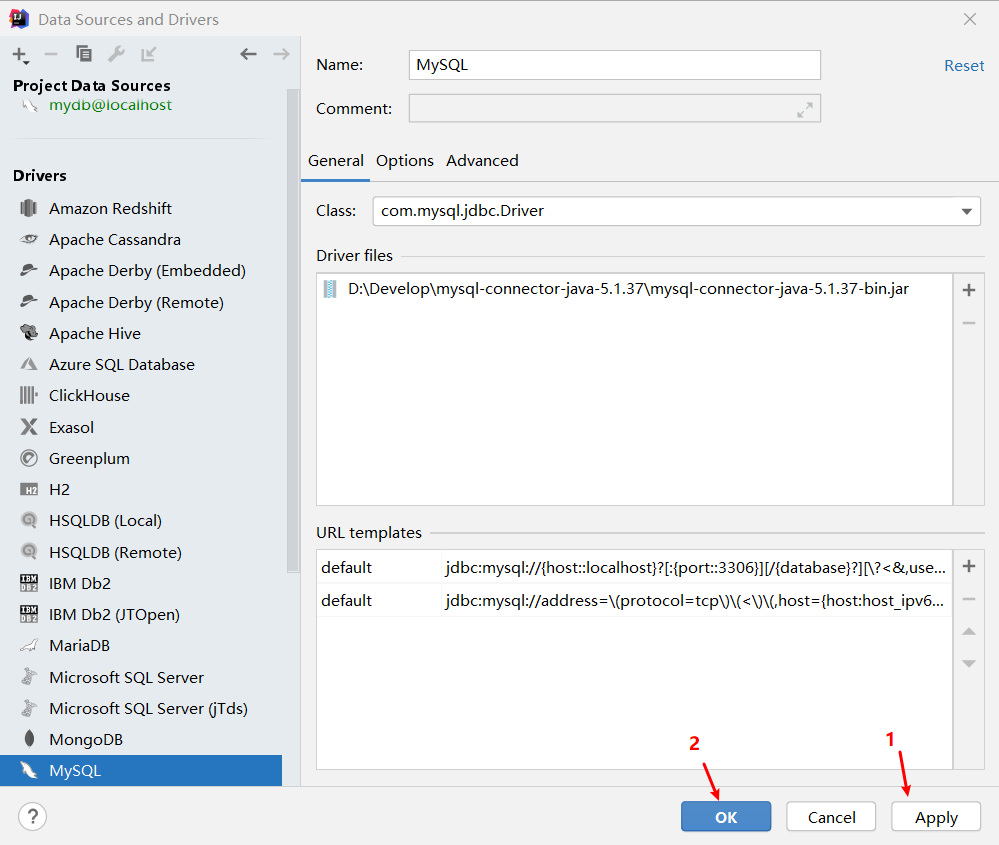
Task: Select the IBM Db2 driver
Action: [x=141, y=583]
